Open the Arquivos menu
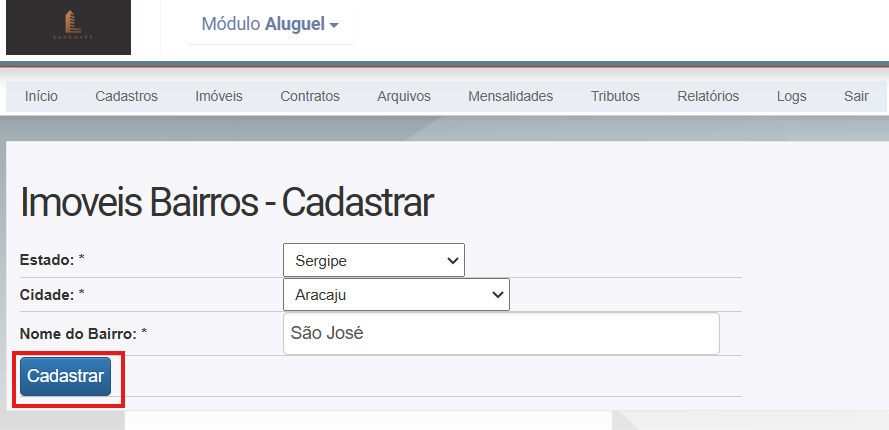 click(404, 96)
